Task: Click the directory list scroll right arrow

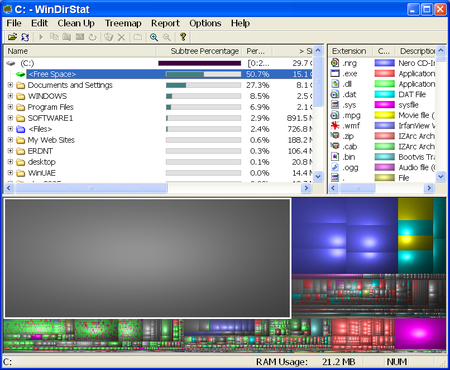Action: pyautogui.click(x=306, y=188)
